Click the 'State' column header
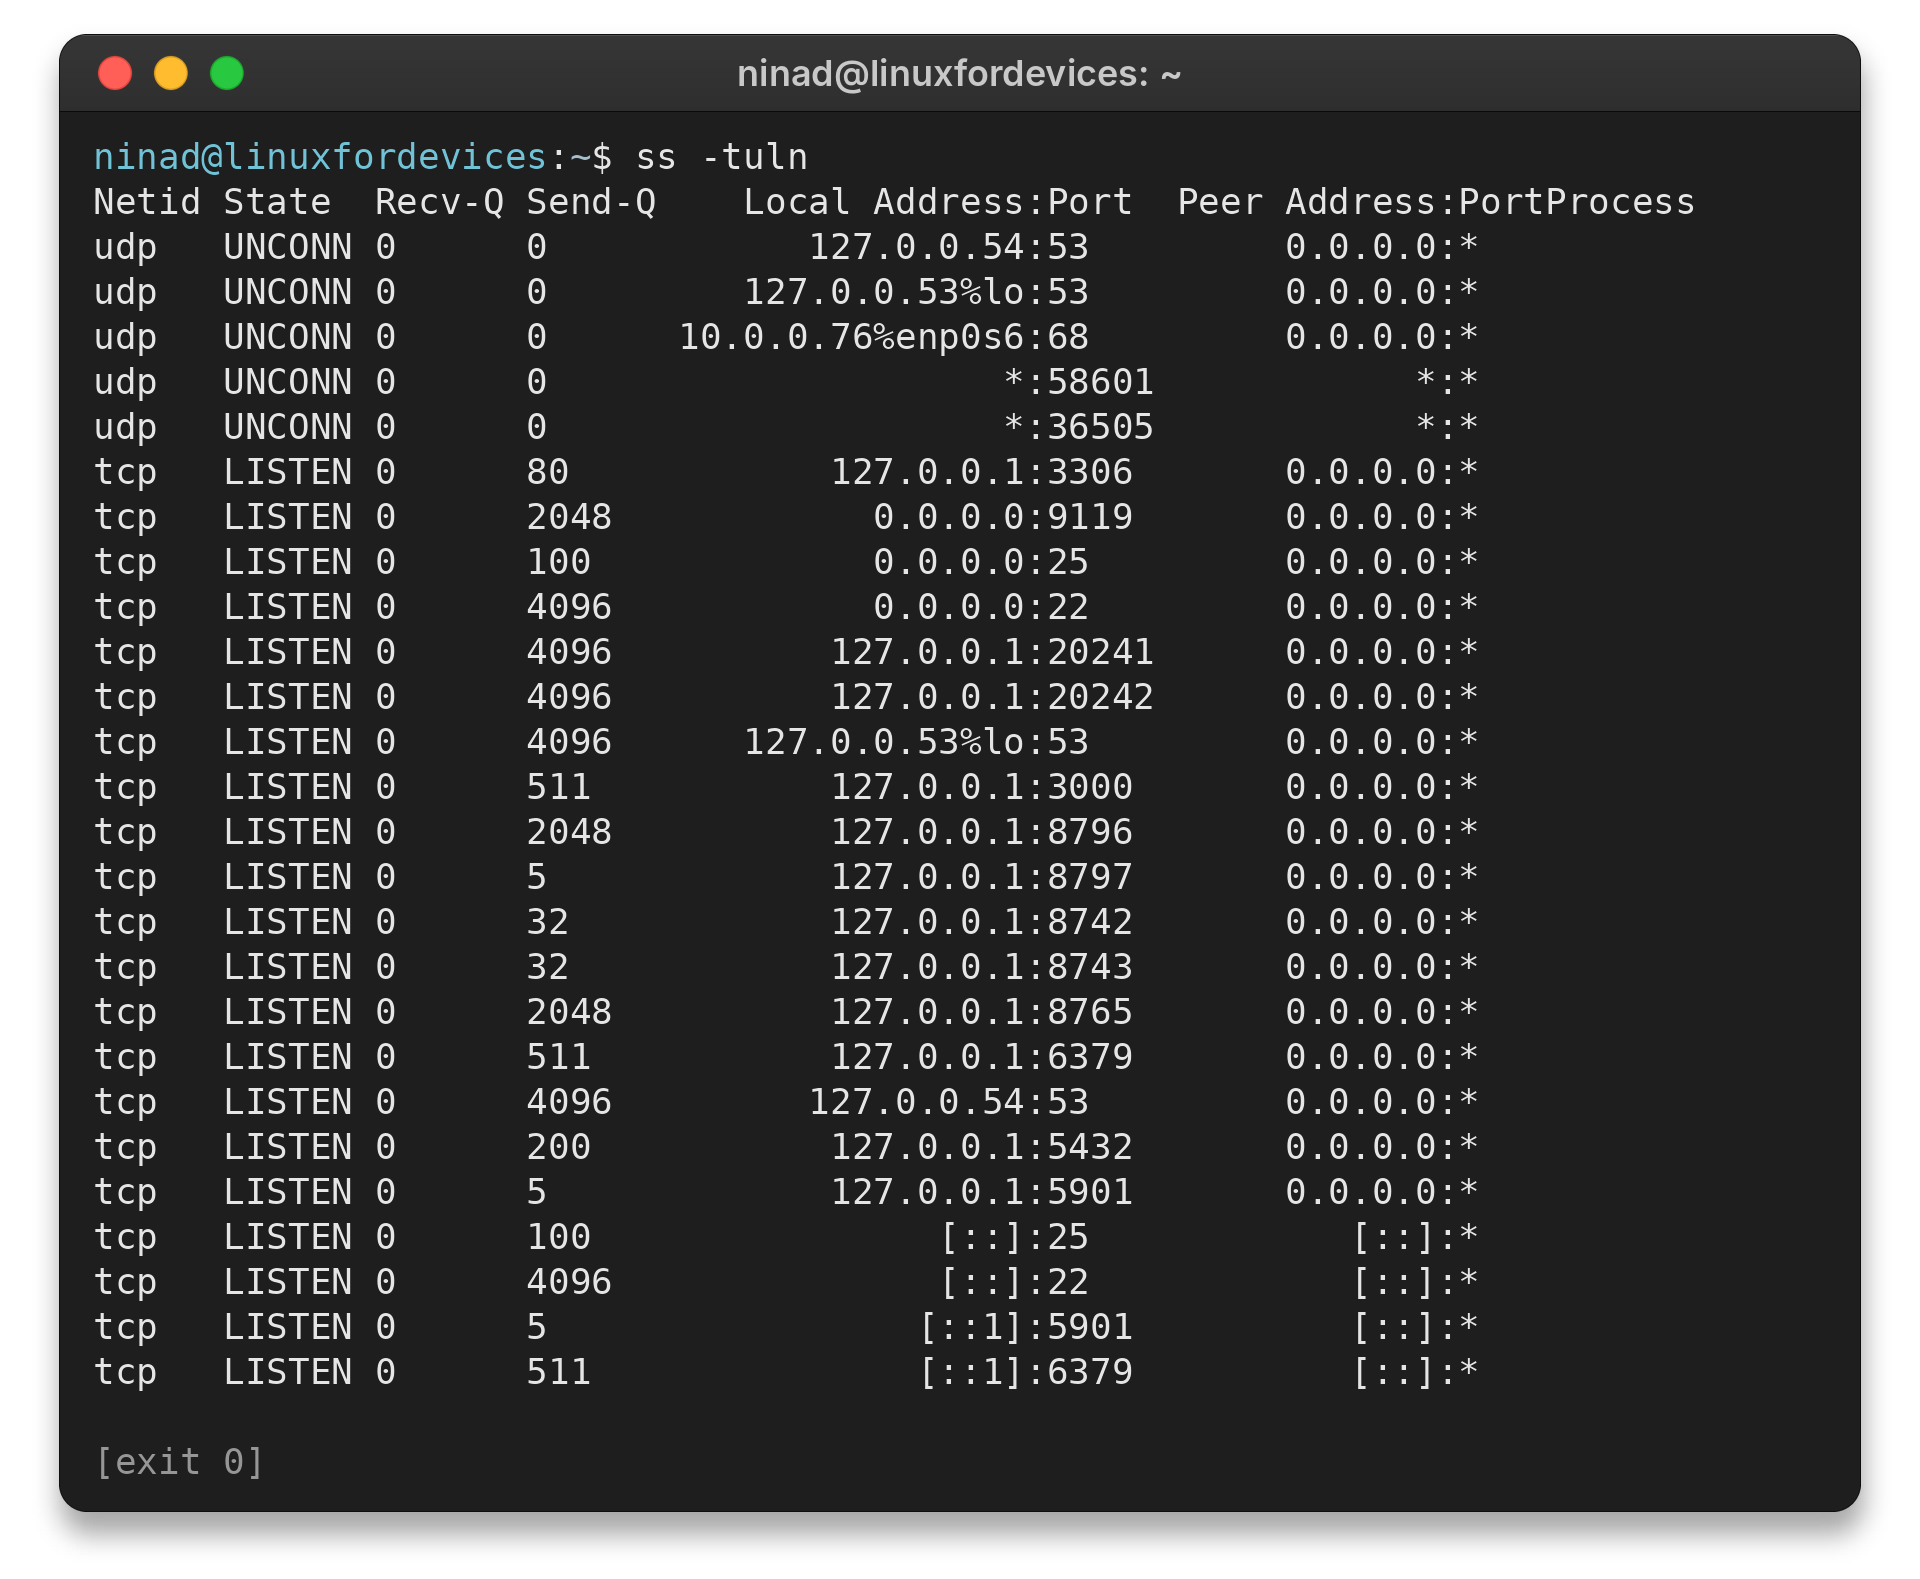Viewport: 1920px width, 1579px height. coord(277,202)
